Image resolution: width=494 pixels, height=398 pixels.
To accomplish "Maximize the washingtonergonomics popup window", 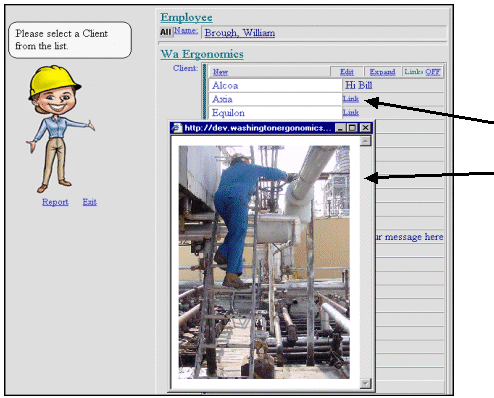I will 352,128.
